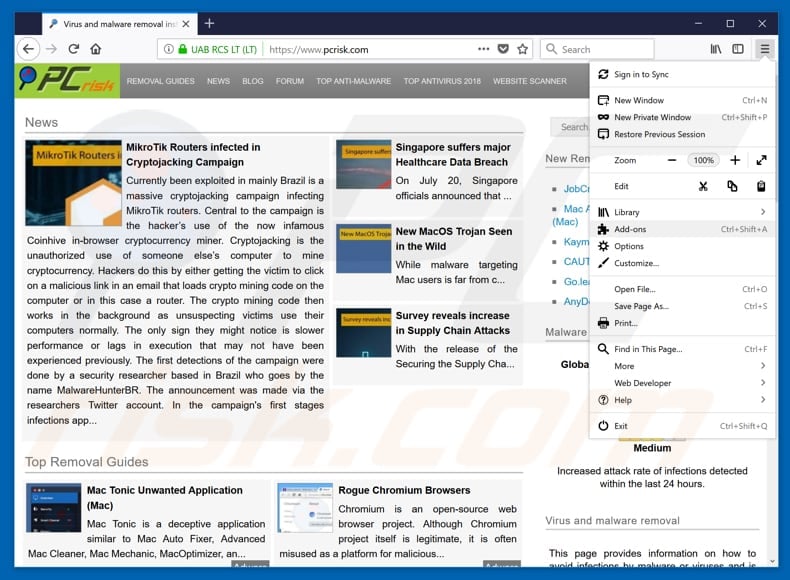The image size is (790, 580).
Task: Open a new tab with plus button
Action: (210, 23)
